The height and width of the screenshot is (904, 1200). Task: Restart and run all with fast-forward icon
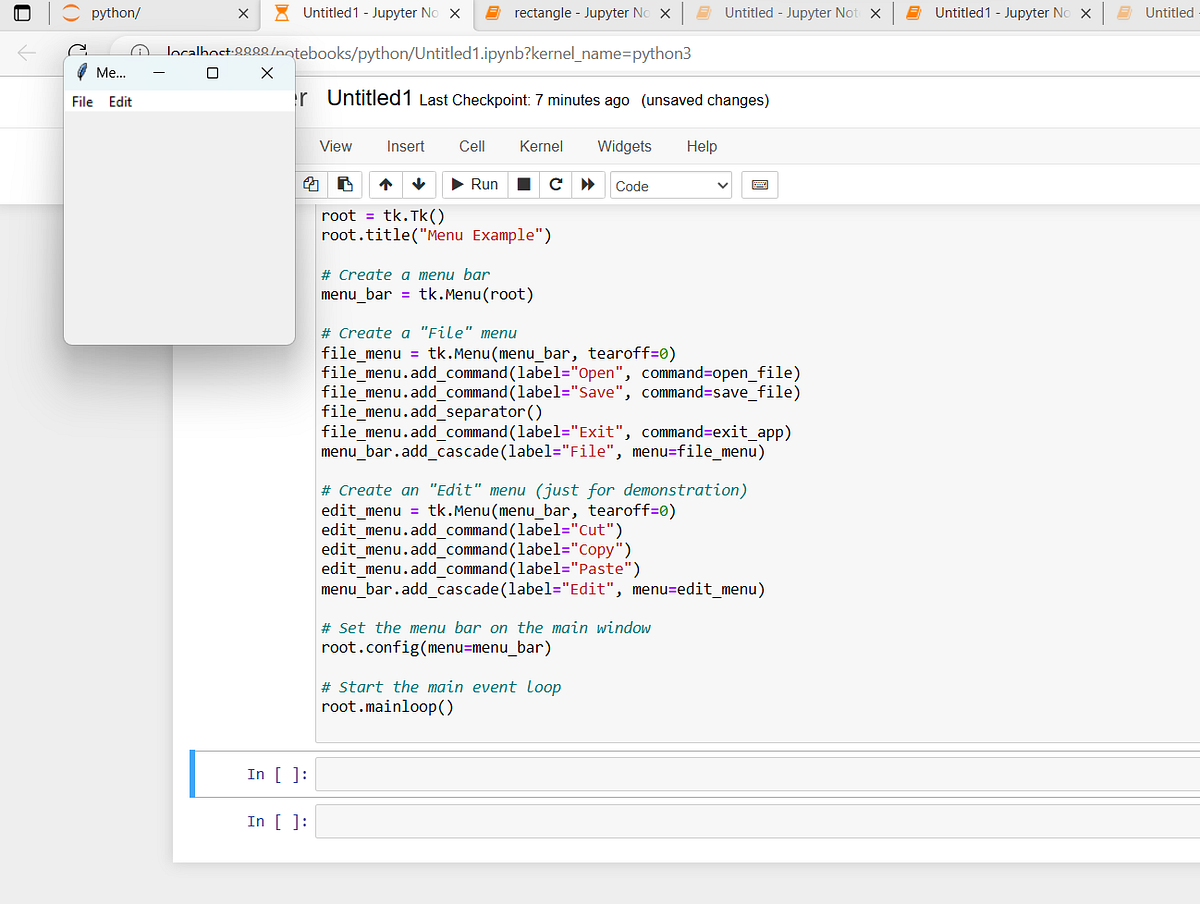[588, 185]
